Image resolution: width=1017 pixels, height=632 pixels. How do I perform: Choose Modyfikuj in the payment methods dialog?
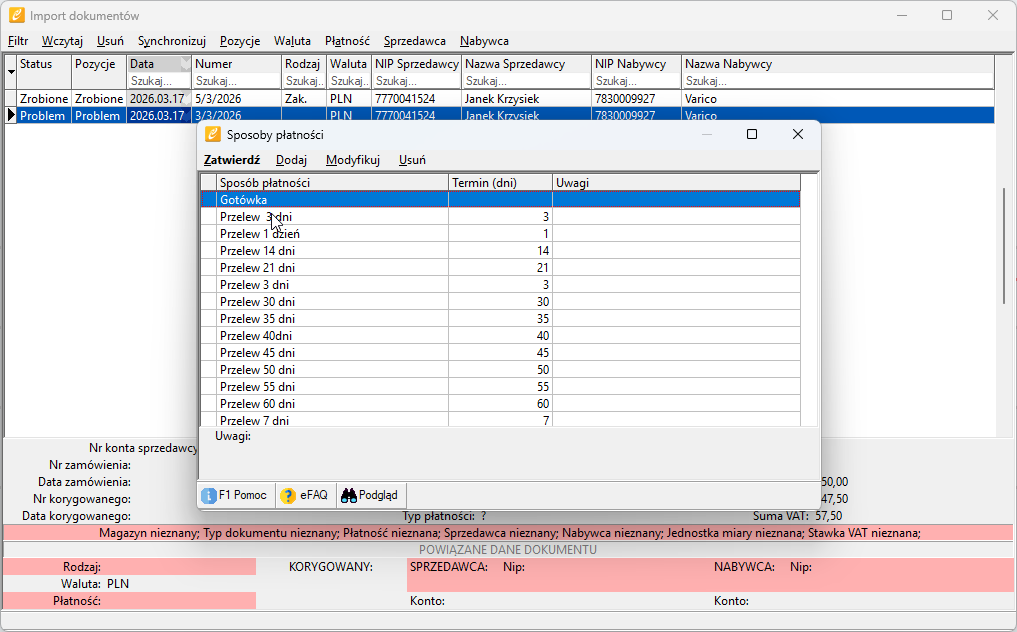coord(353,160)
